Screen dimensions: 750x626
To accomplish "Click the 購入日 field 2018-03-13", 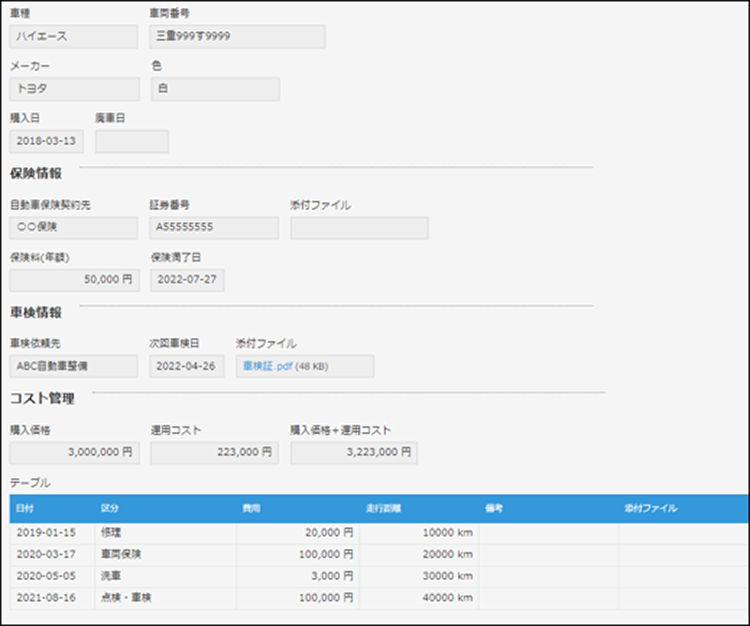I will coord(46,141).
